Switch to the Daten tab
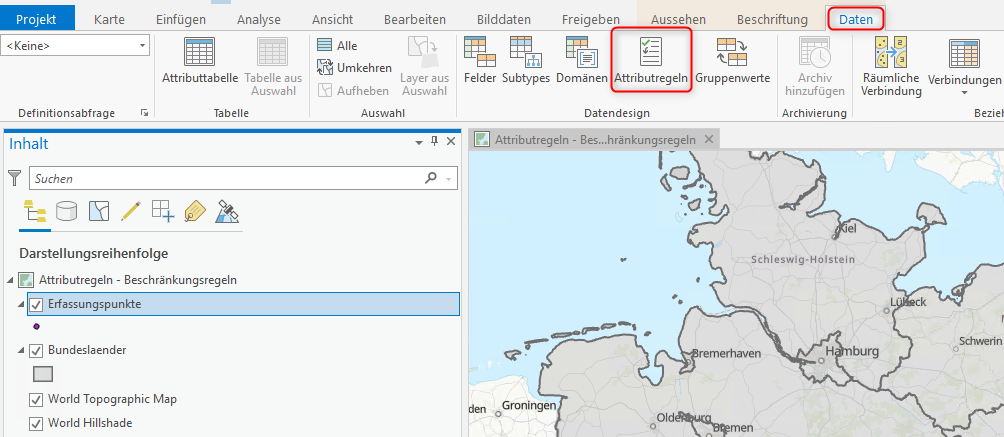Viewport: 1004px width, 437px height. point(856,19)
